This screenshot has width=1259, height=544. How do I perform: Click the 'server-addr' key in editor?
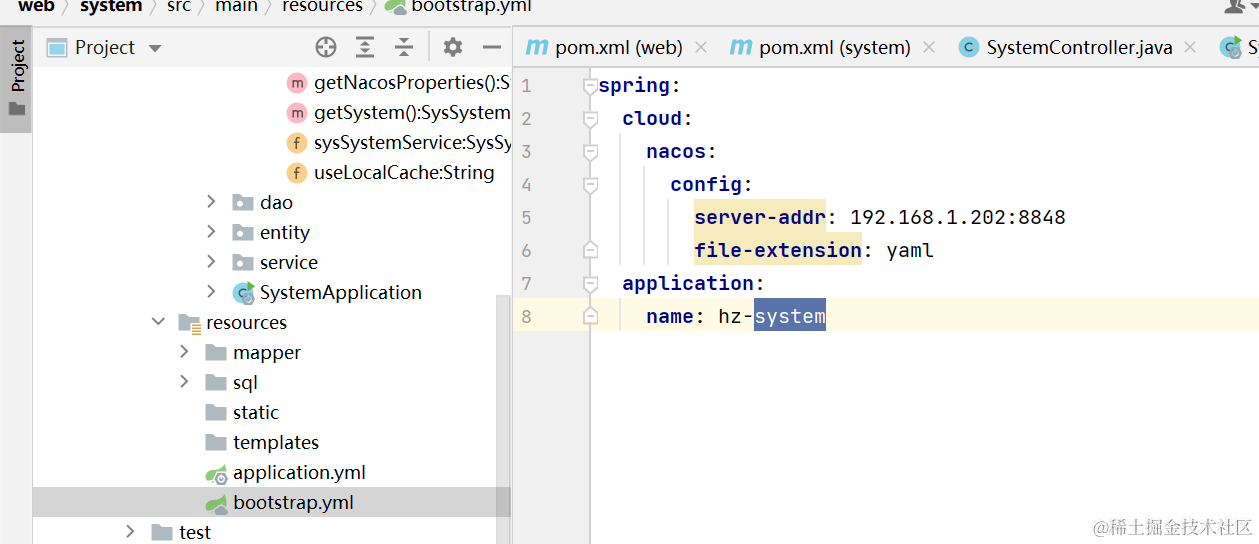coord(760,217)
